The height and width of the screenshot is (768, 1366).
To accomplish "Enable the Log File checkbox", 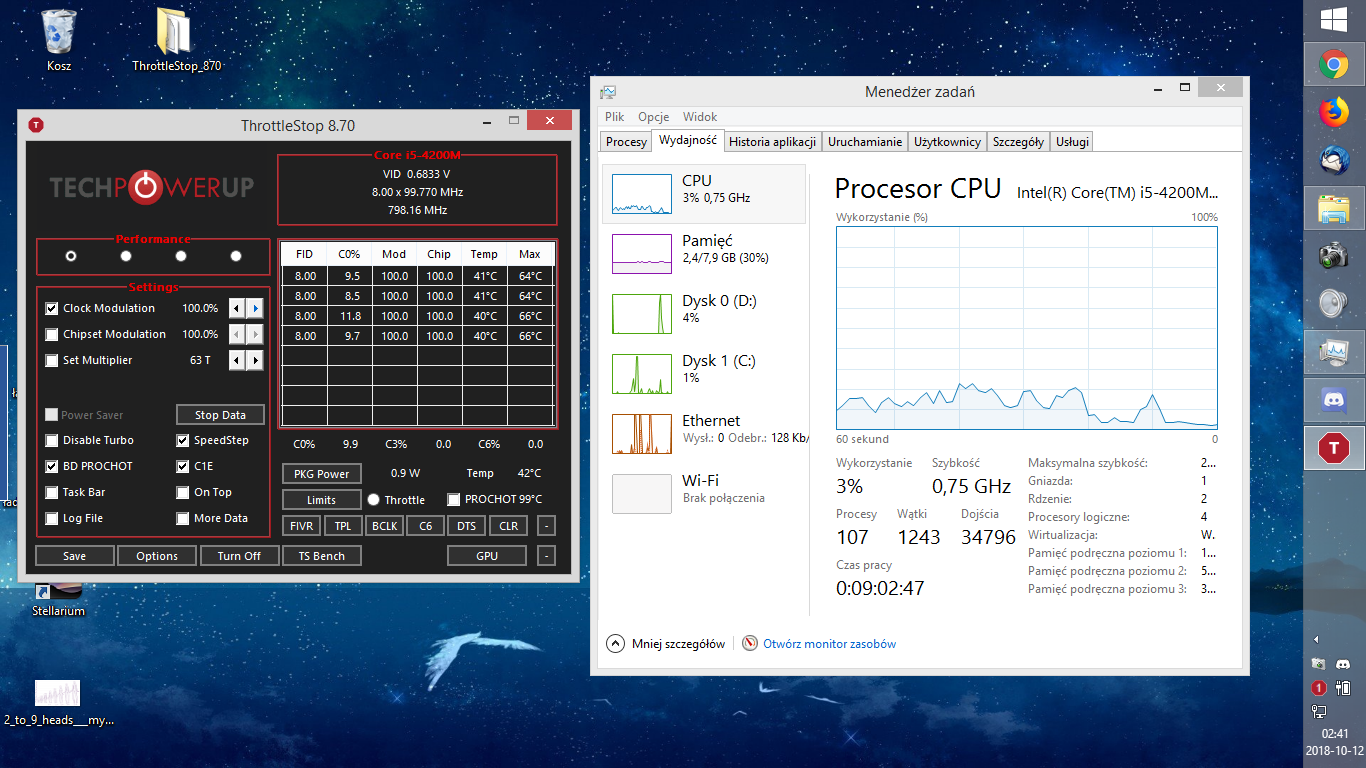I will pyautogui.click(x=52, y=518).
